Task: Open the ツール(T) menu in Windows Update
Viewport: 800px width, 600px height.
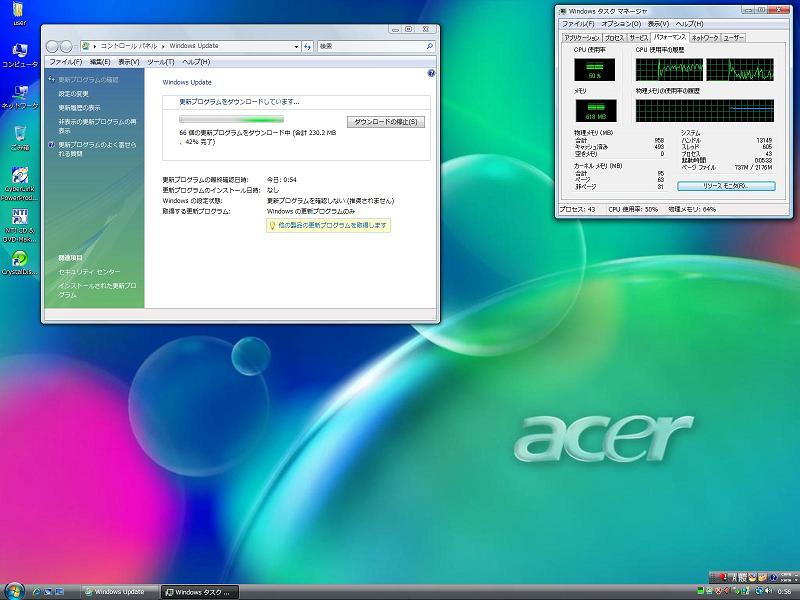Action: click(x=160, y=62)
